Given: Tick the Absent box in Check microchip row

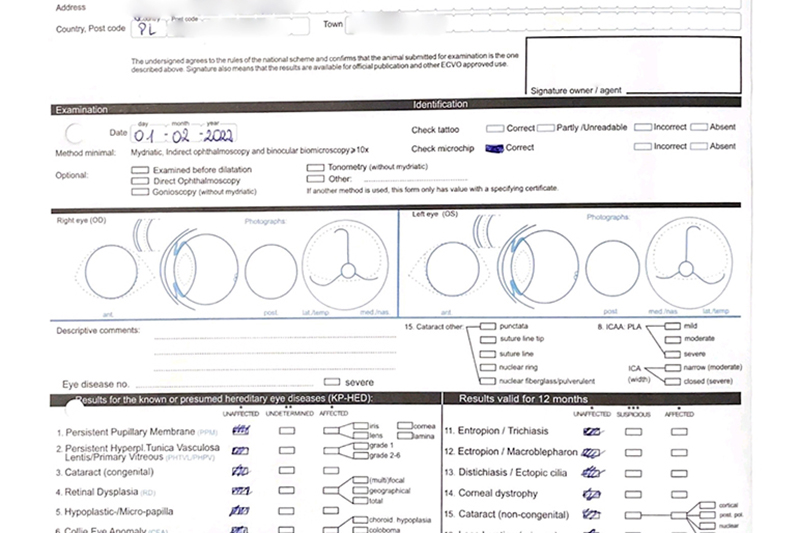Looking at the screenshot, I should point(698,146).
